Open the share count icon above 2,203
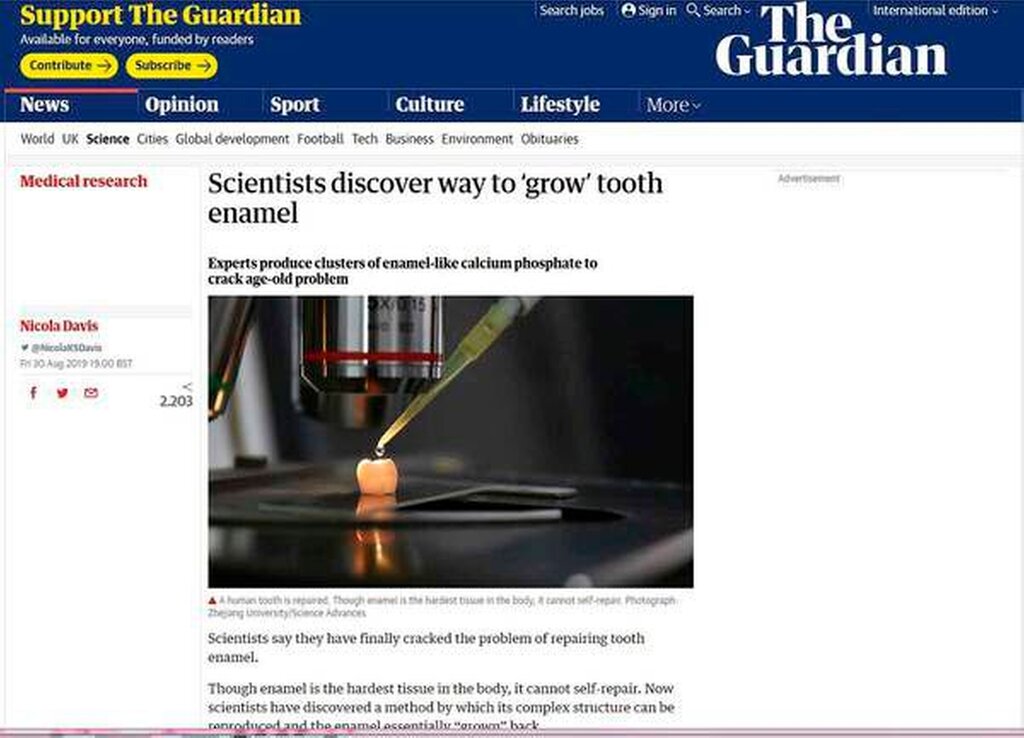The image size is (1024, 738). tap(187, 387)
